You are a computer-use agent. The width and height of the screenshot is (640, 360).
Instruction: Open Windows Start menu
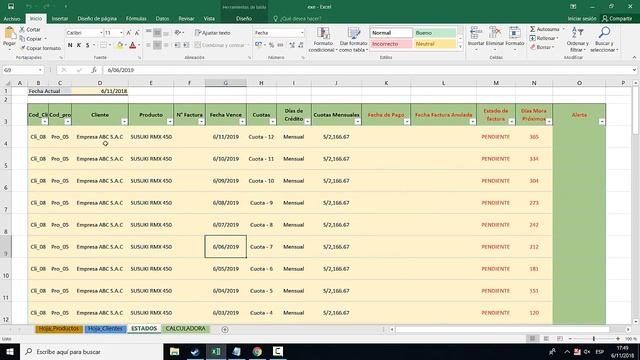pos(10,351)
